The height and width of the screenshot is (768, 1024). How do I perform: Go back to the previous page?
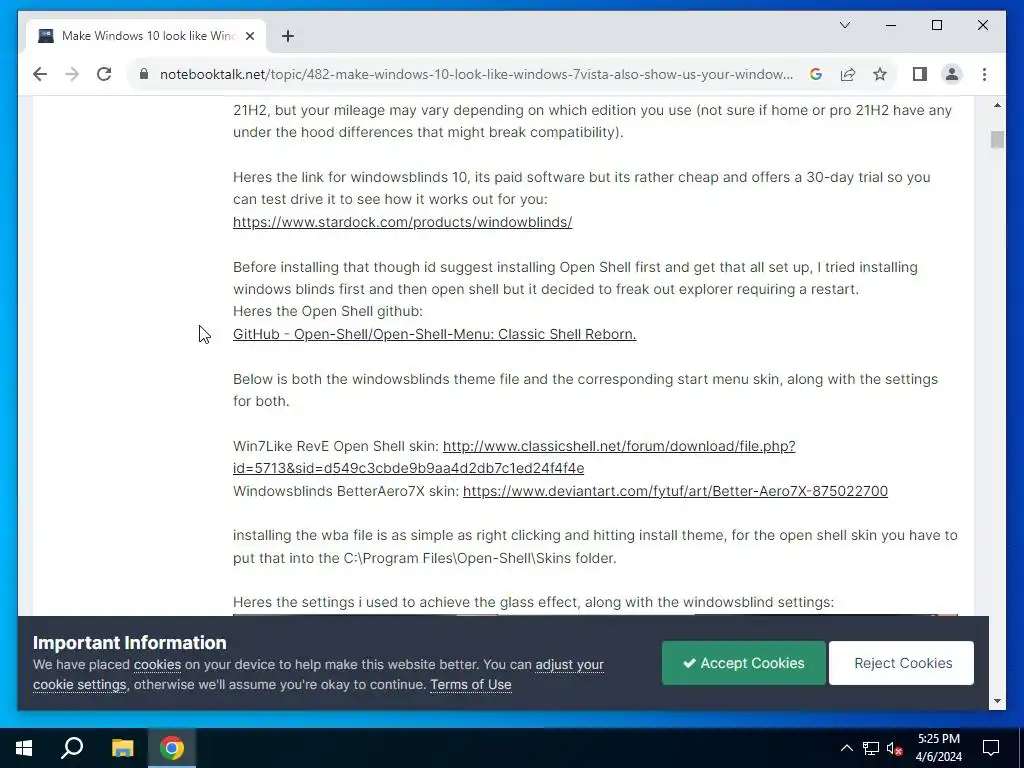[x=40, y=74]
